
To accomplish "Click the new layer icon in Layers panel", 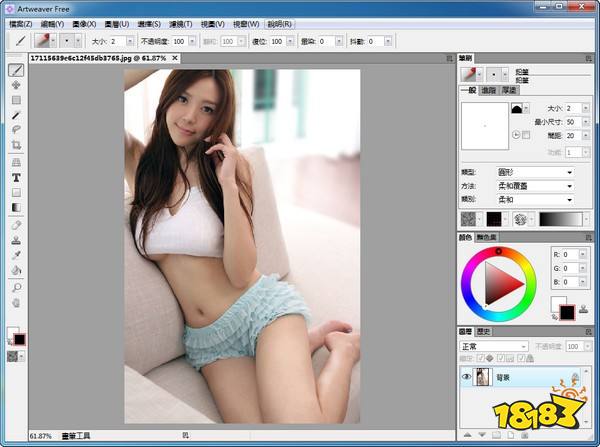I will 511,435.
